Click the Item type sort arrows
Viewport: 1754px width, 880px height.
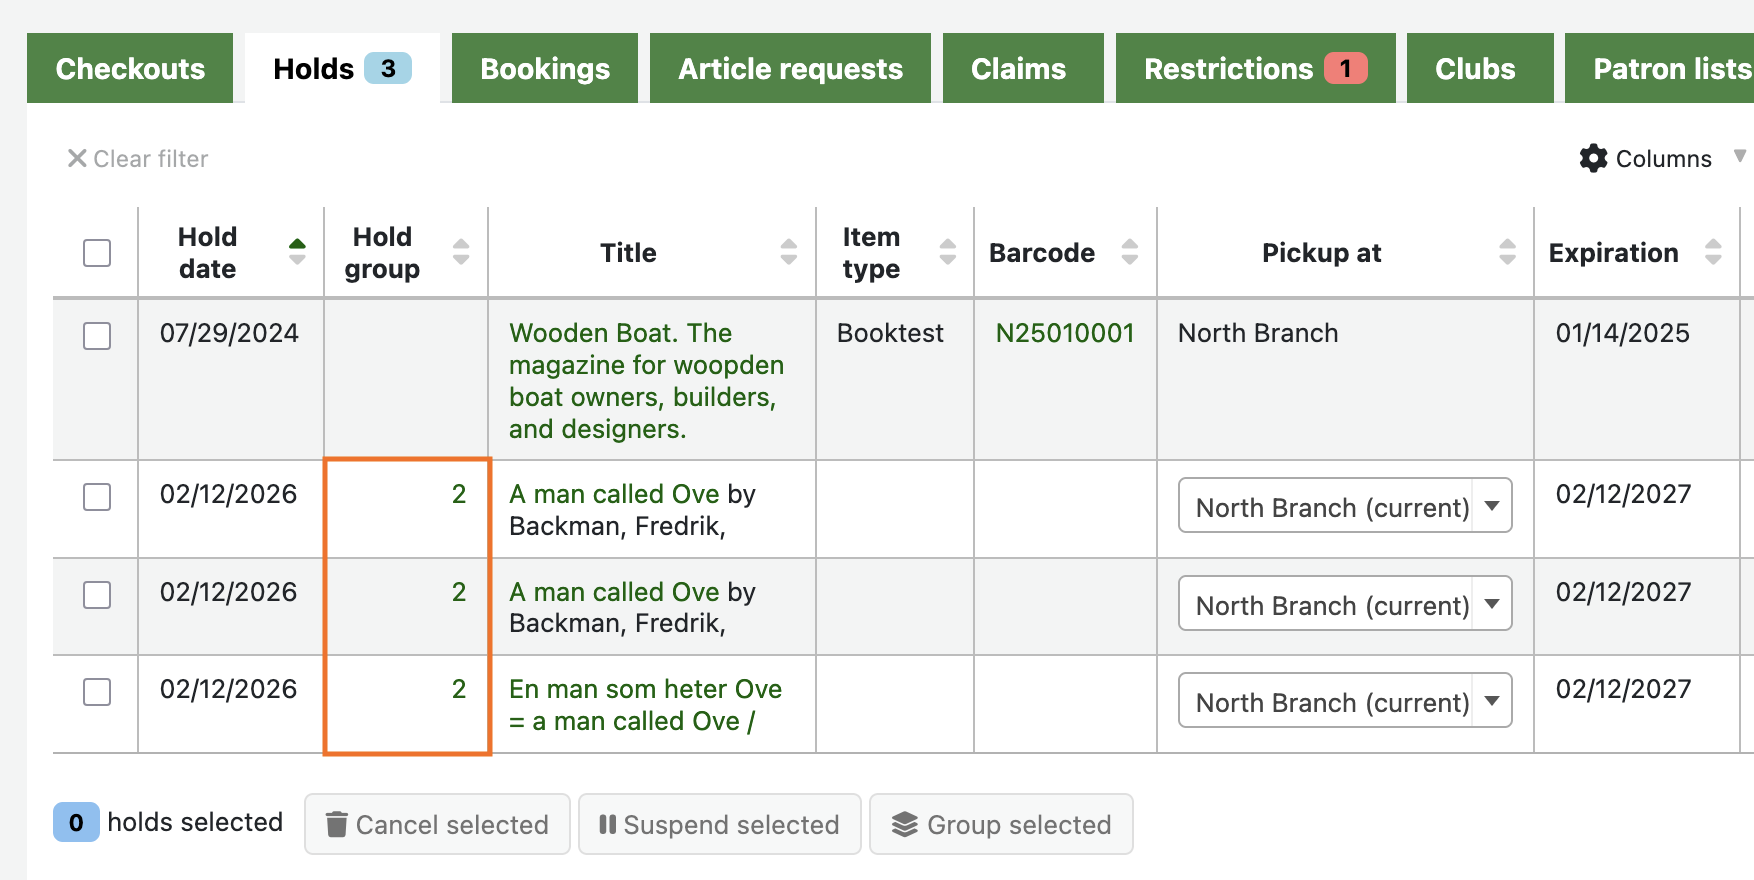point(948,252)
